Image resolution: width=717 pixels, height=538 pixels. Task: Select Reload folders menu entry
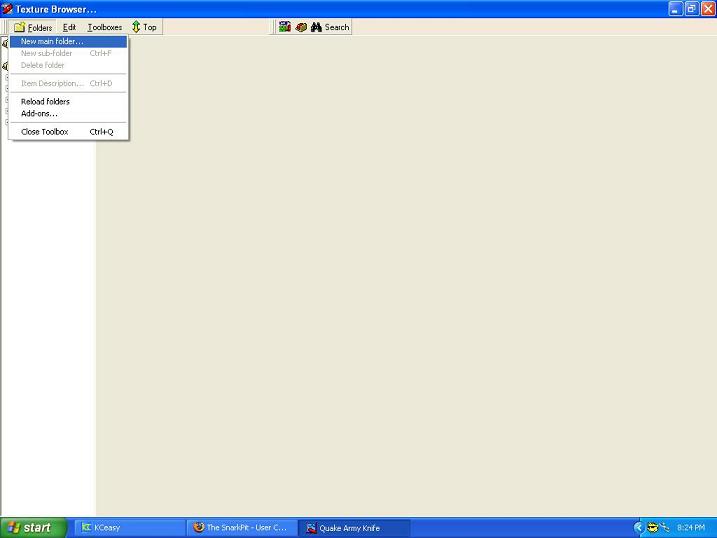(x=45, y=102)
